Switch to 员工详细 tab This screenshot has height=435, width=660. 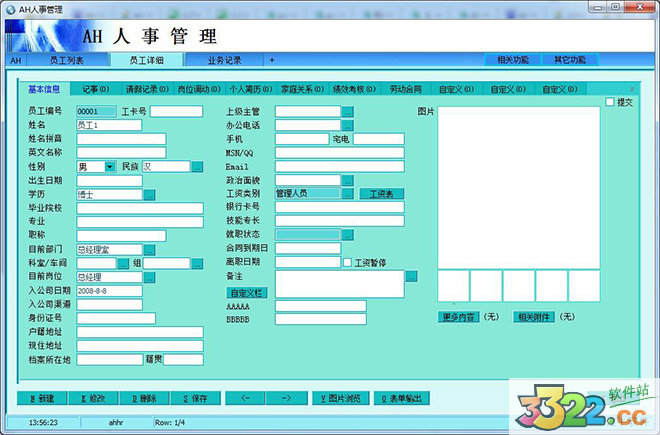pos(146,60)
